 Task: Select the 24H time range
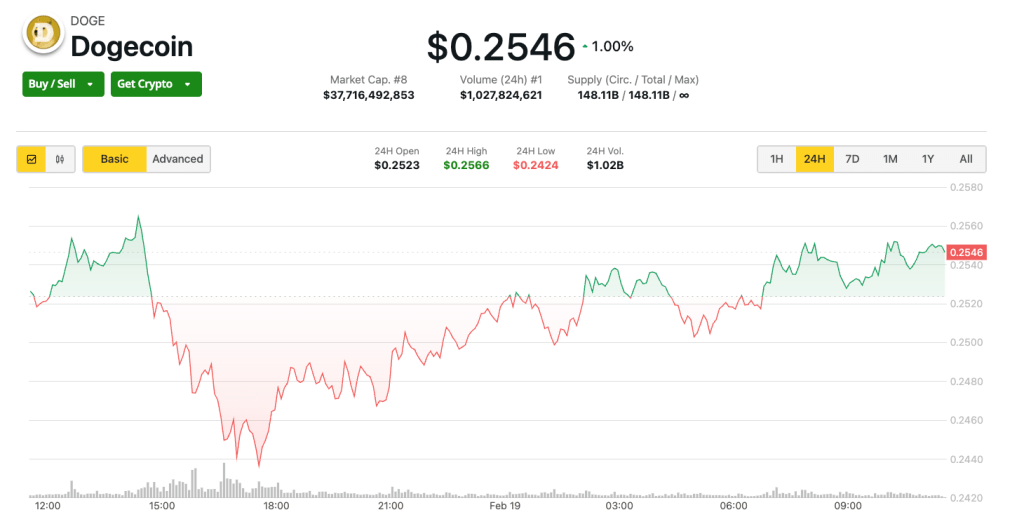point(814,159)
